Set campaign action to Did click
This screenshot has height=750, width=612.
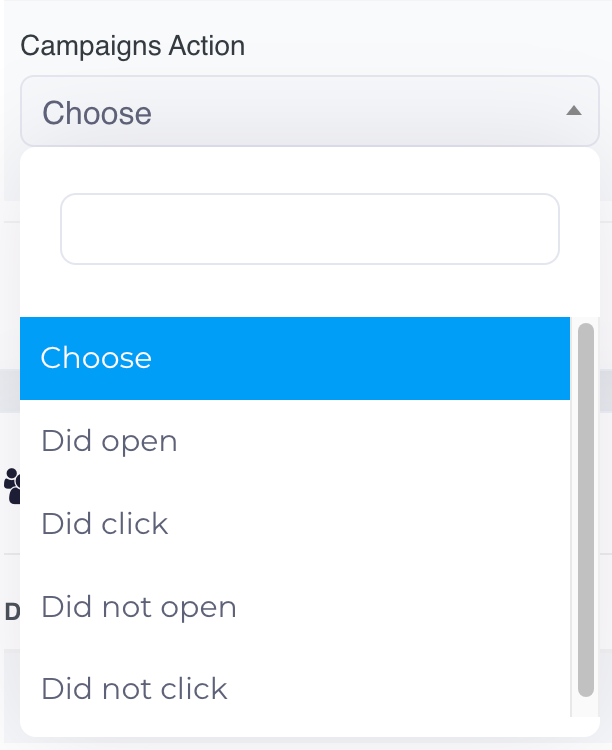click(105, 524)
